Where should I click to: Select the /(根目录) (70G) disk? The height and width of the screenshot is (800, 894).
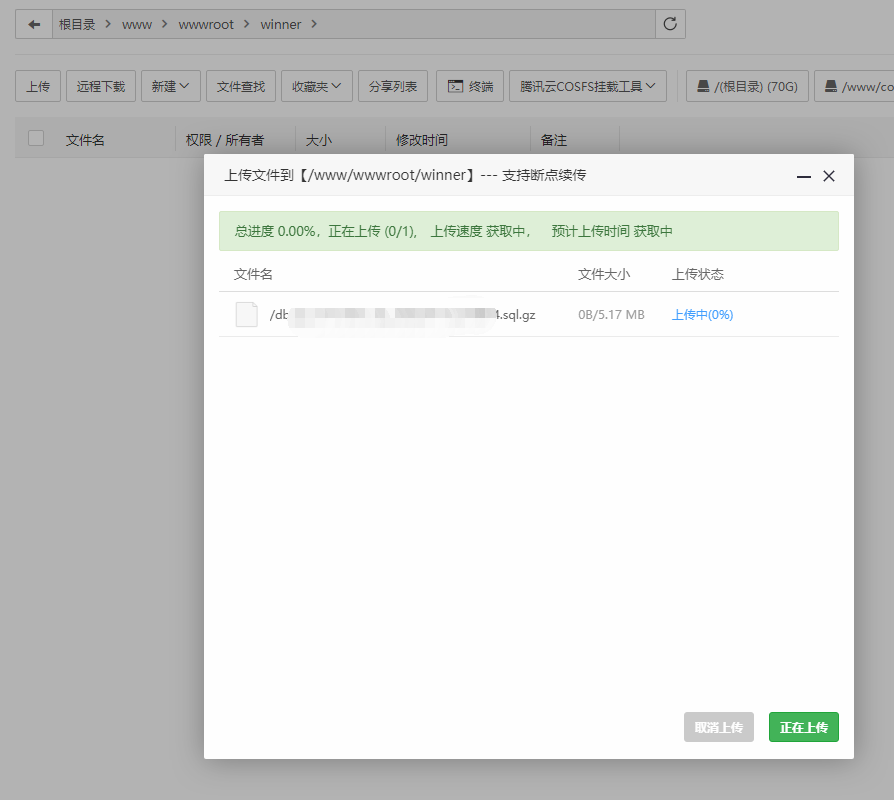[x=747, y=87]
